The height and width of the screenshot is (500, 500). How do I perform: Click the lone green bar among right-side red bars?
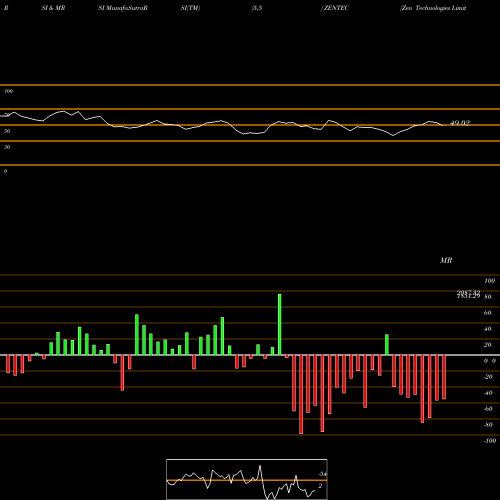click(x=387, y=345)
